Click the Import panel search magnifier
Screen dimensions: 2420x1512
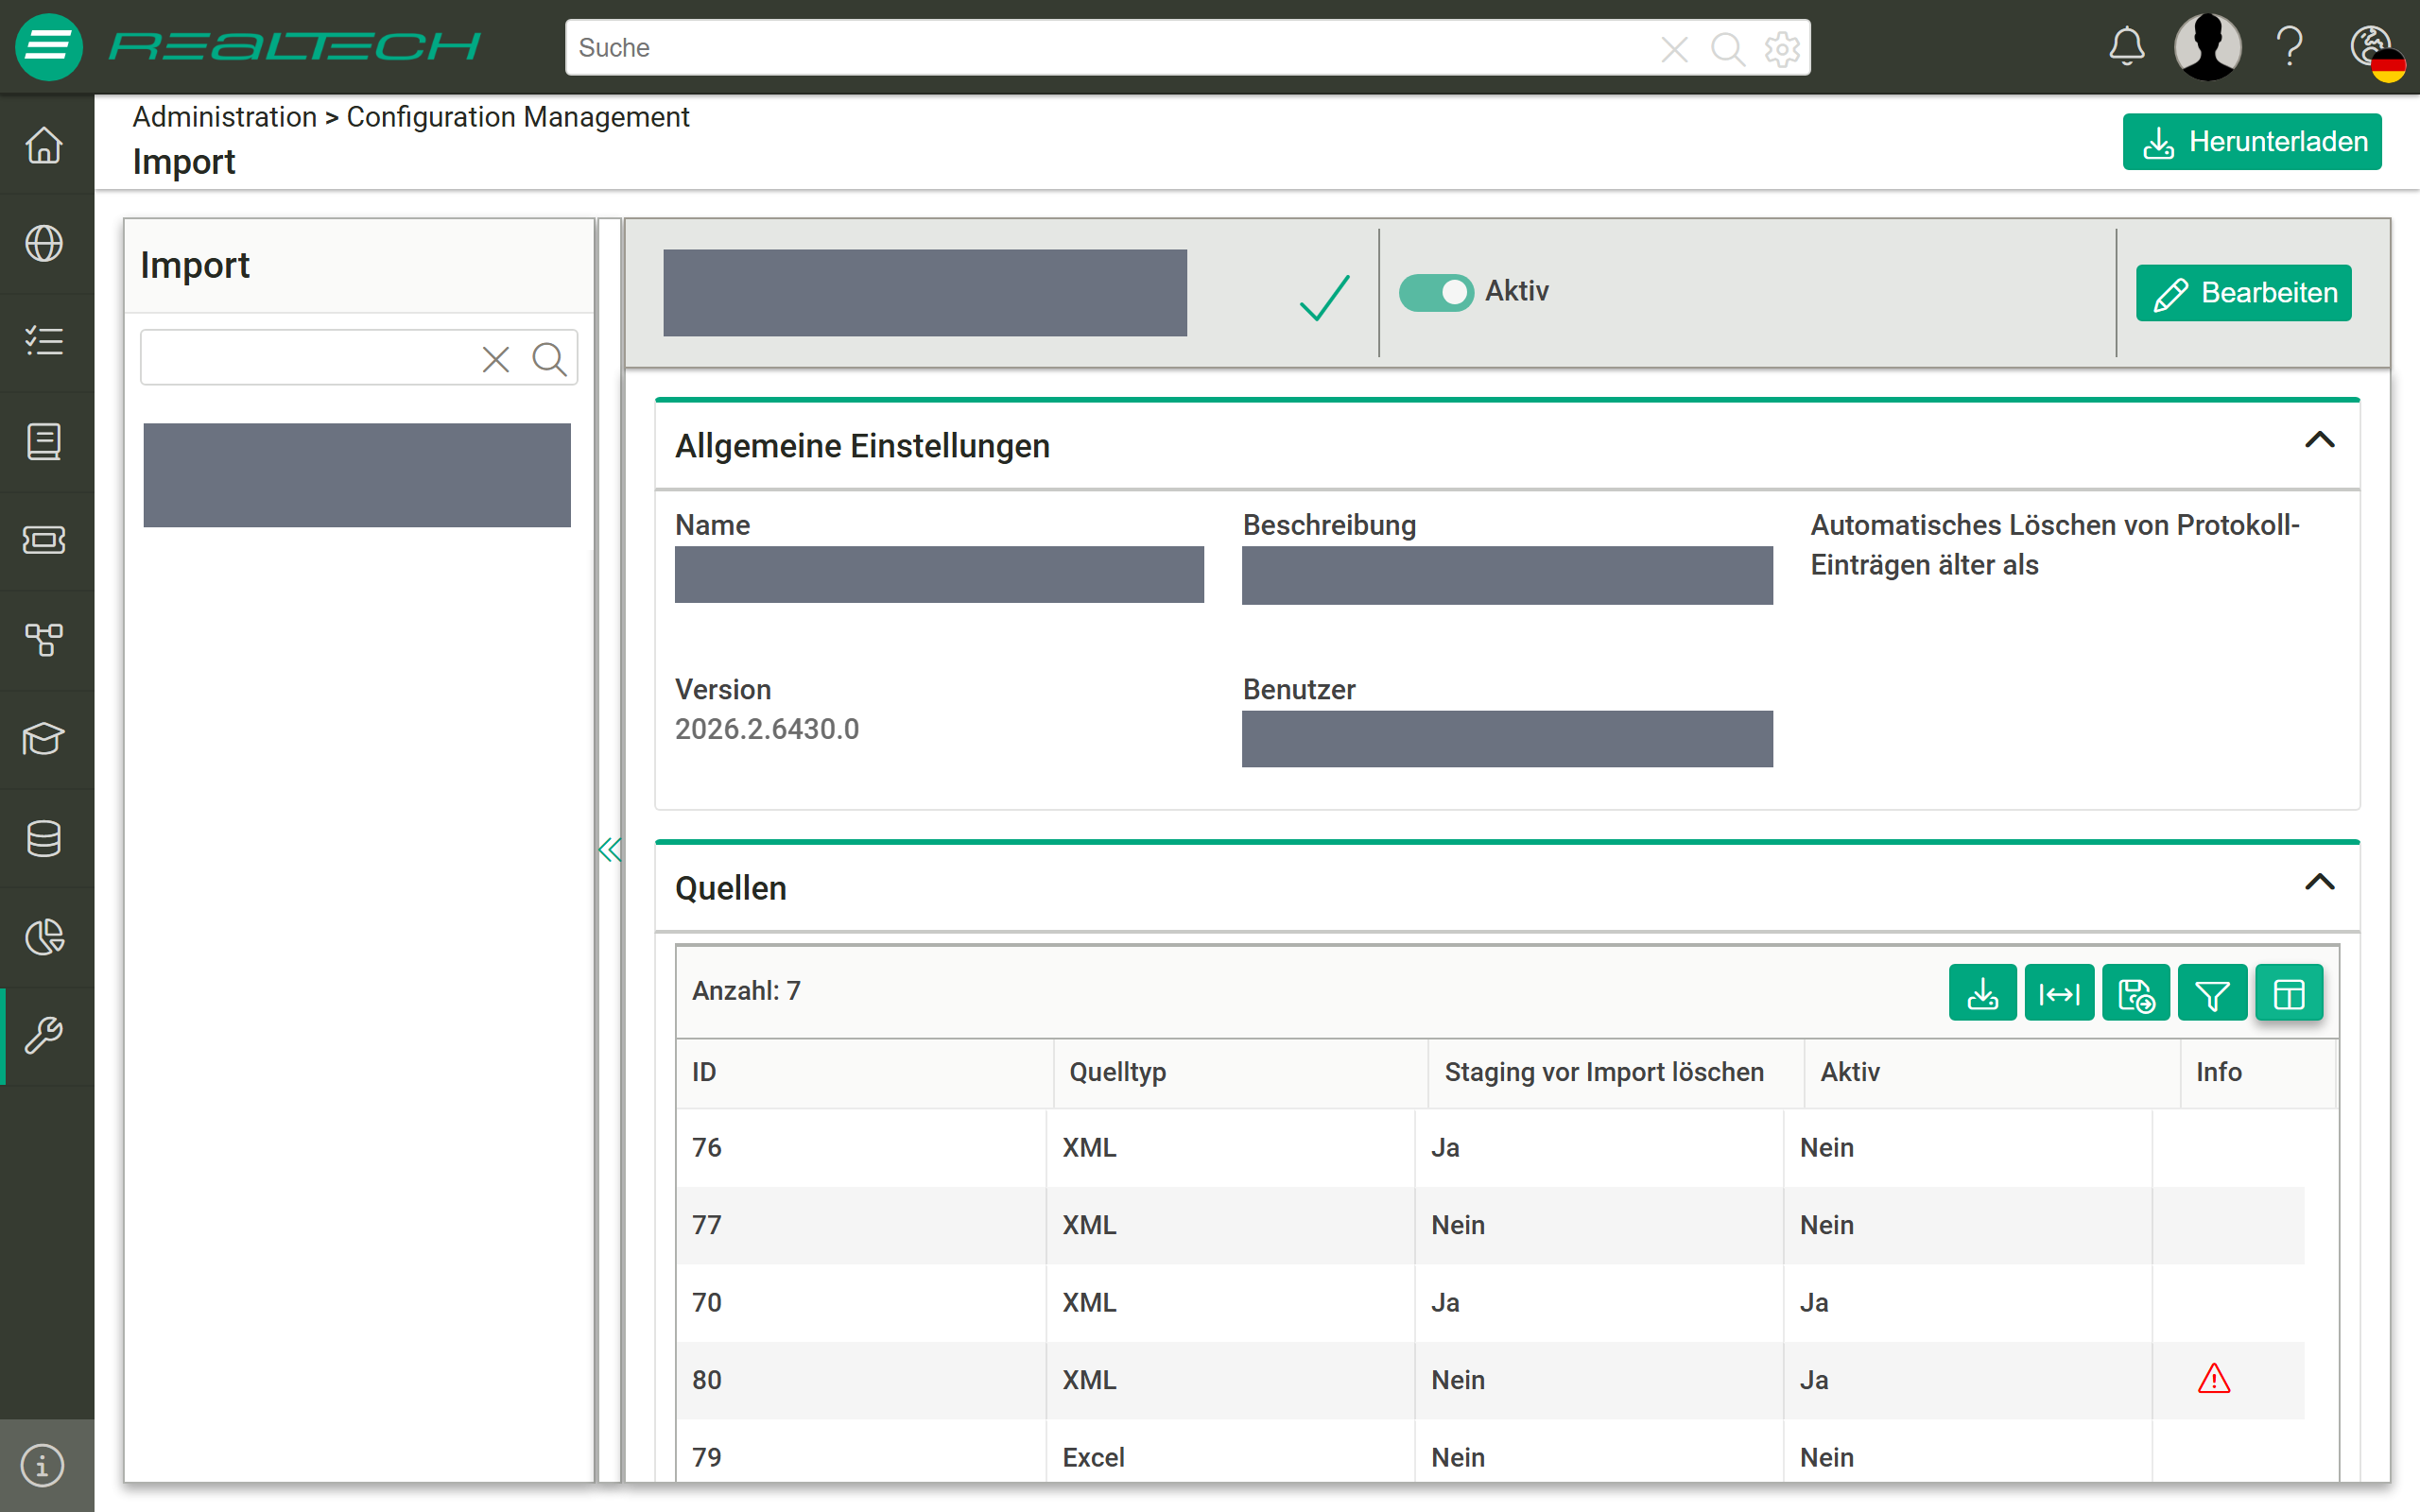pyautogui.click(x=549, y=358)
